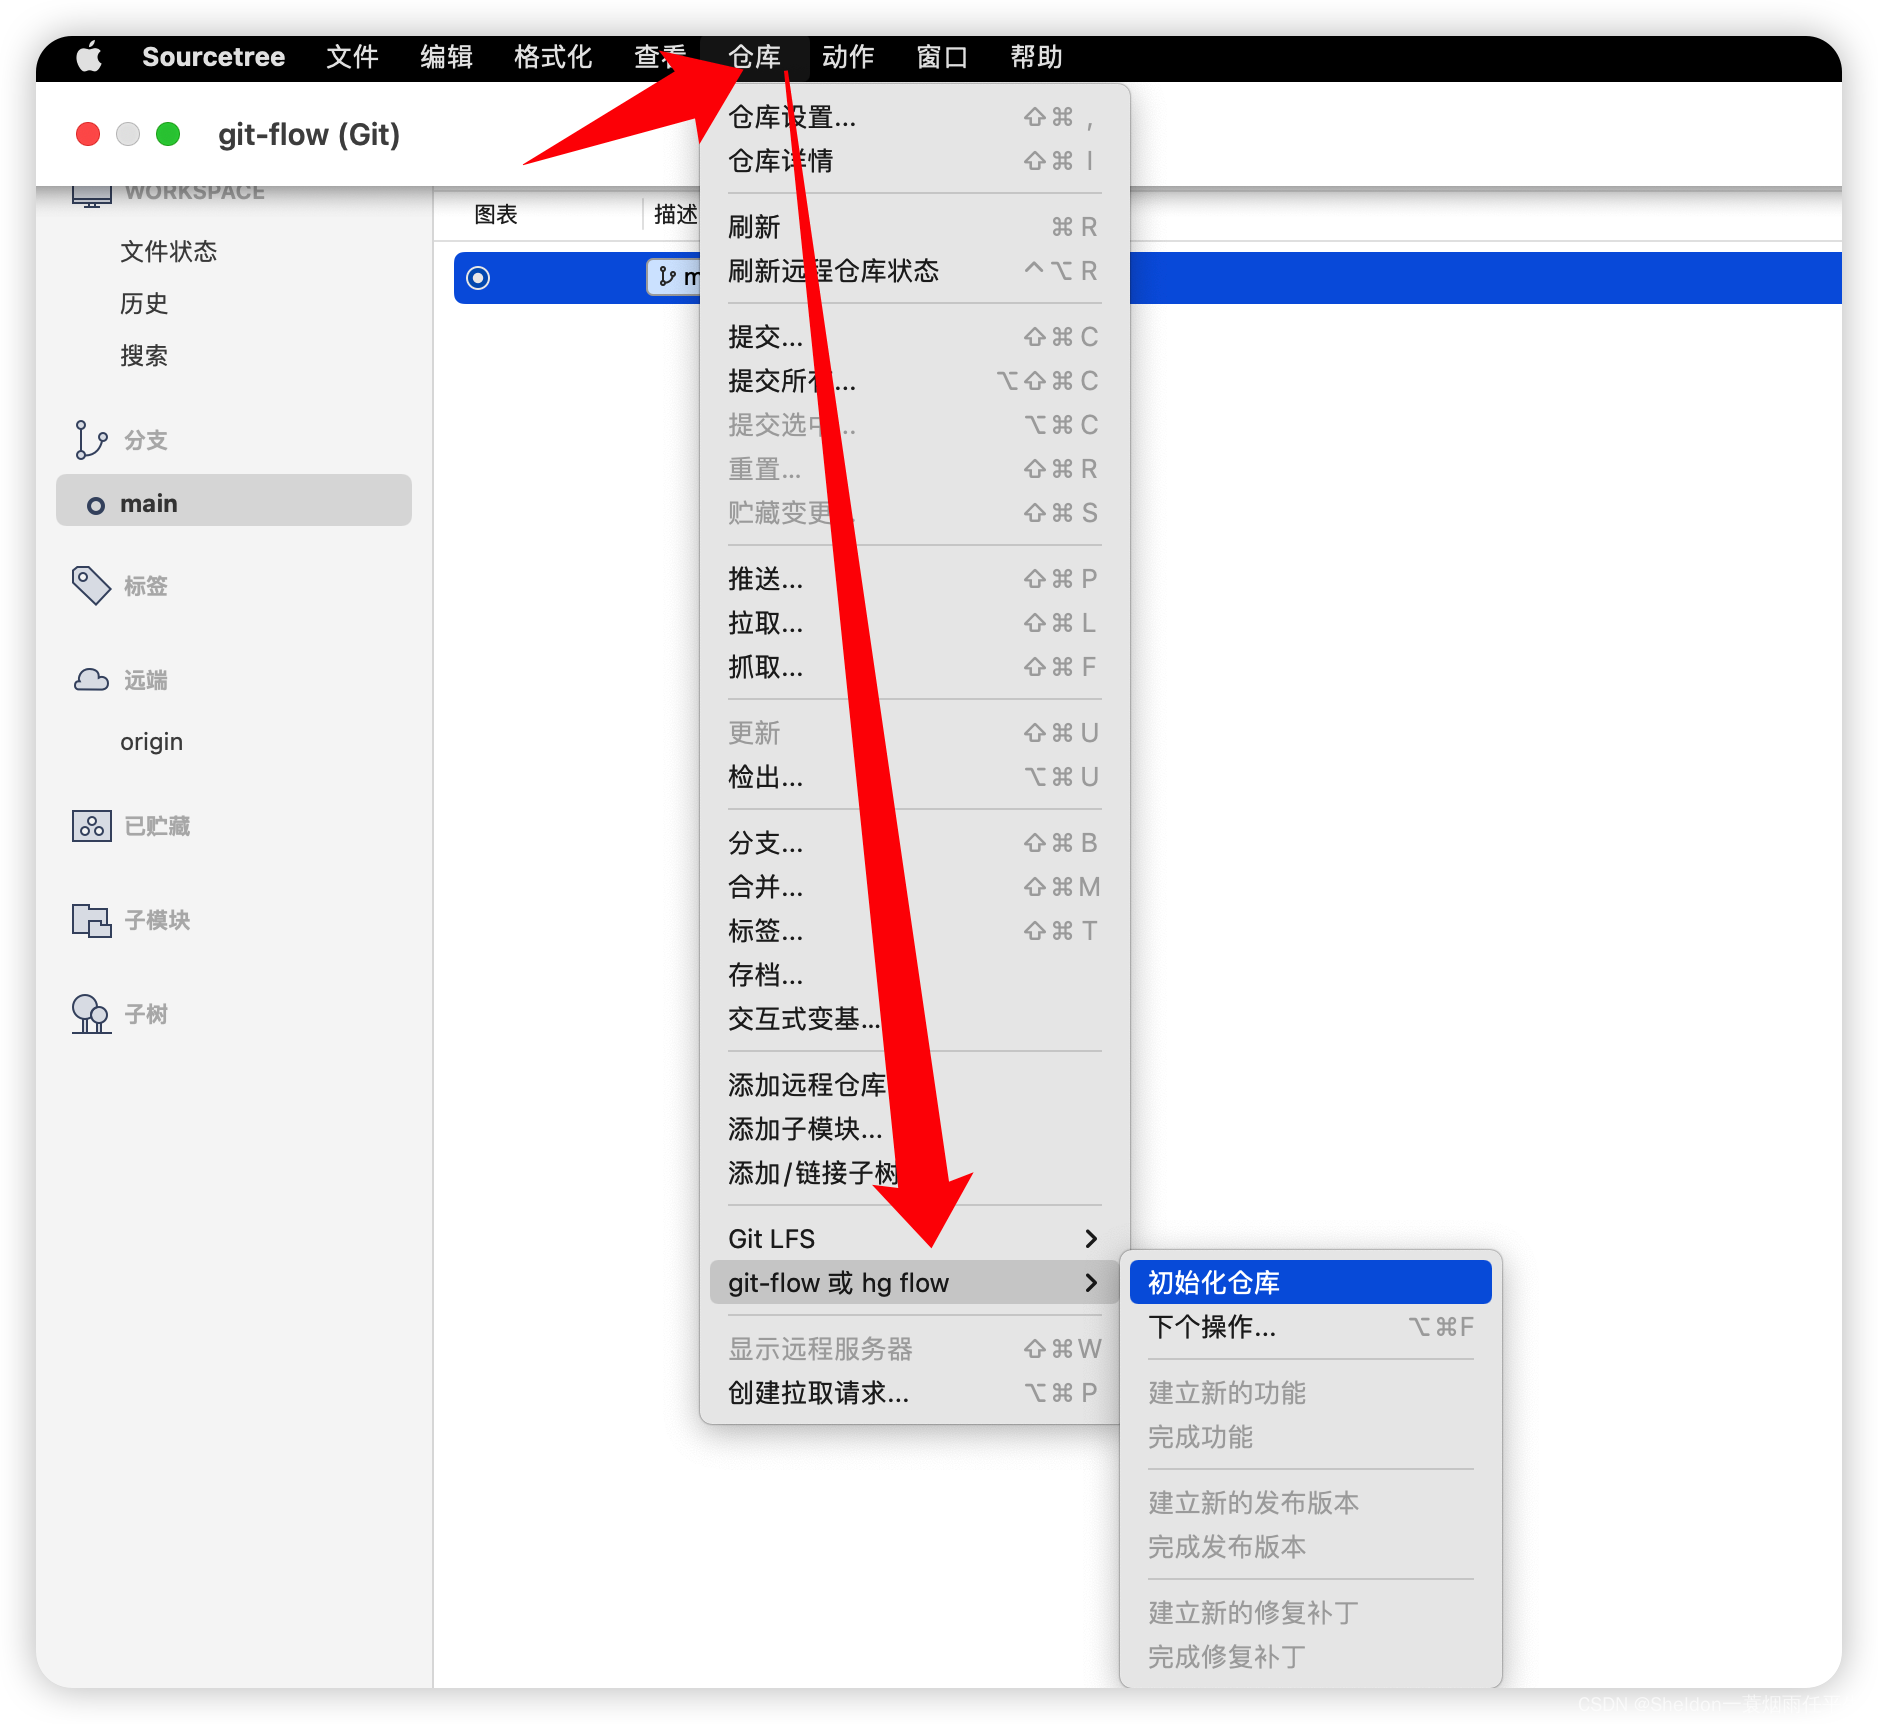
Task: Click current-branch circle marker beside main
Action: point(96,505)
